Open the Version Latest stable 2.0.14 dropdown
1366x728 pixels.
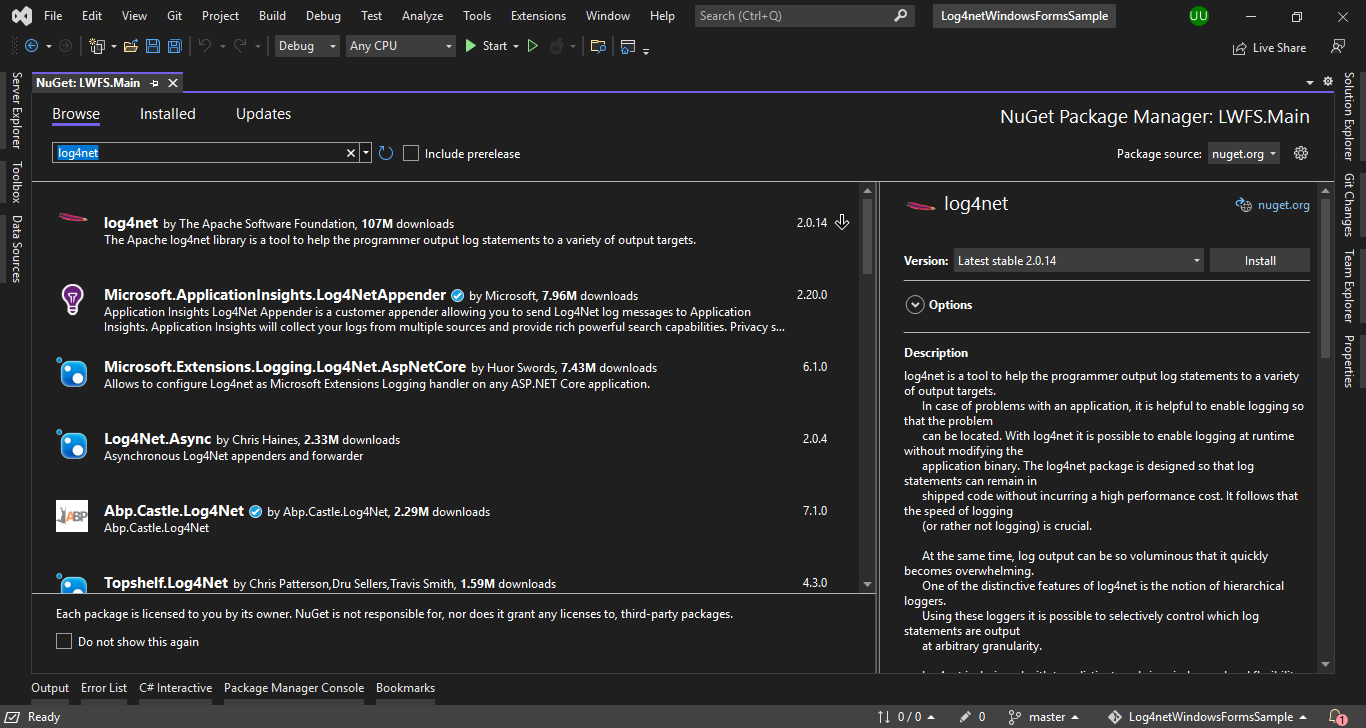coord(1078,260)
